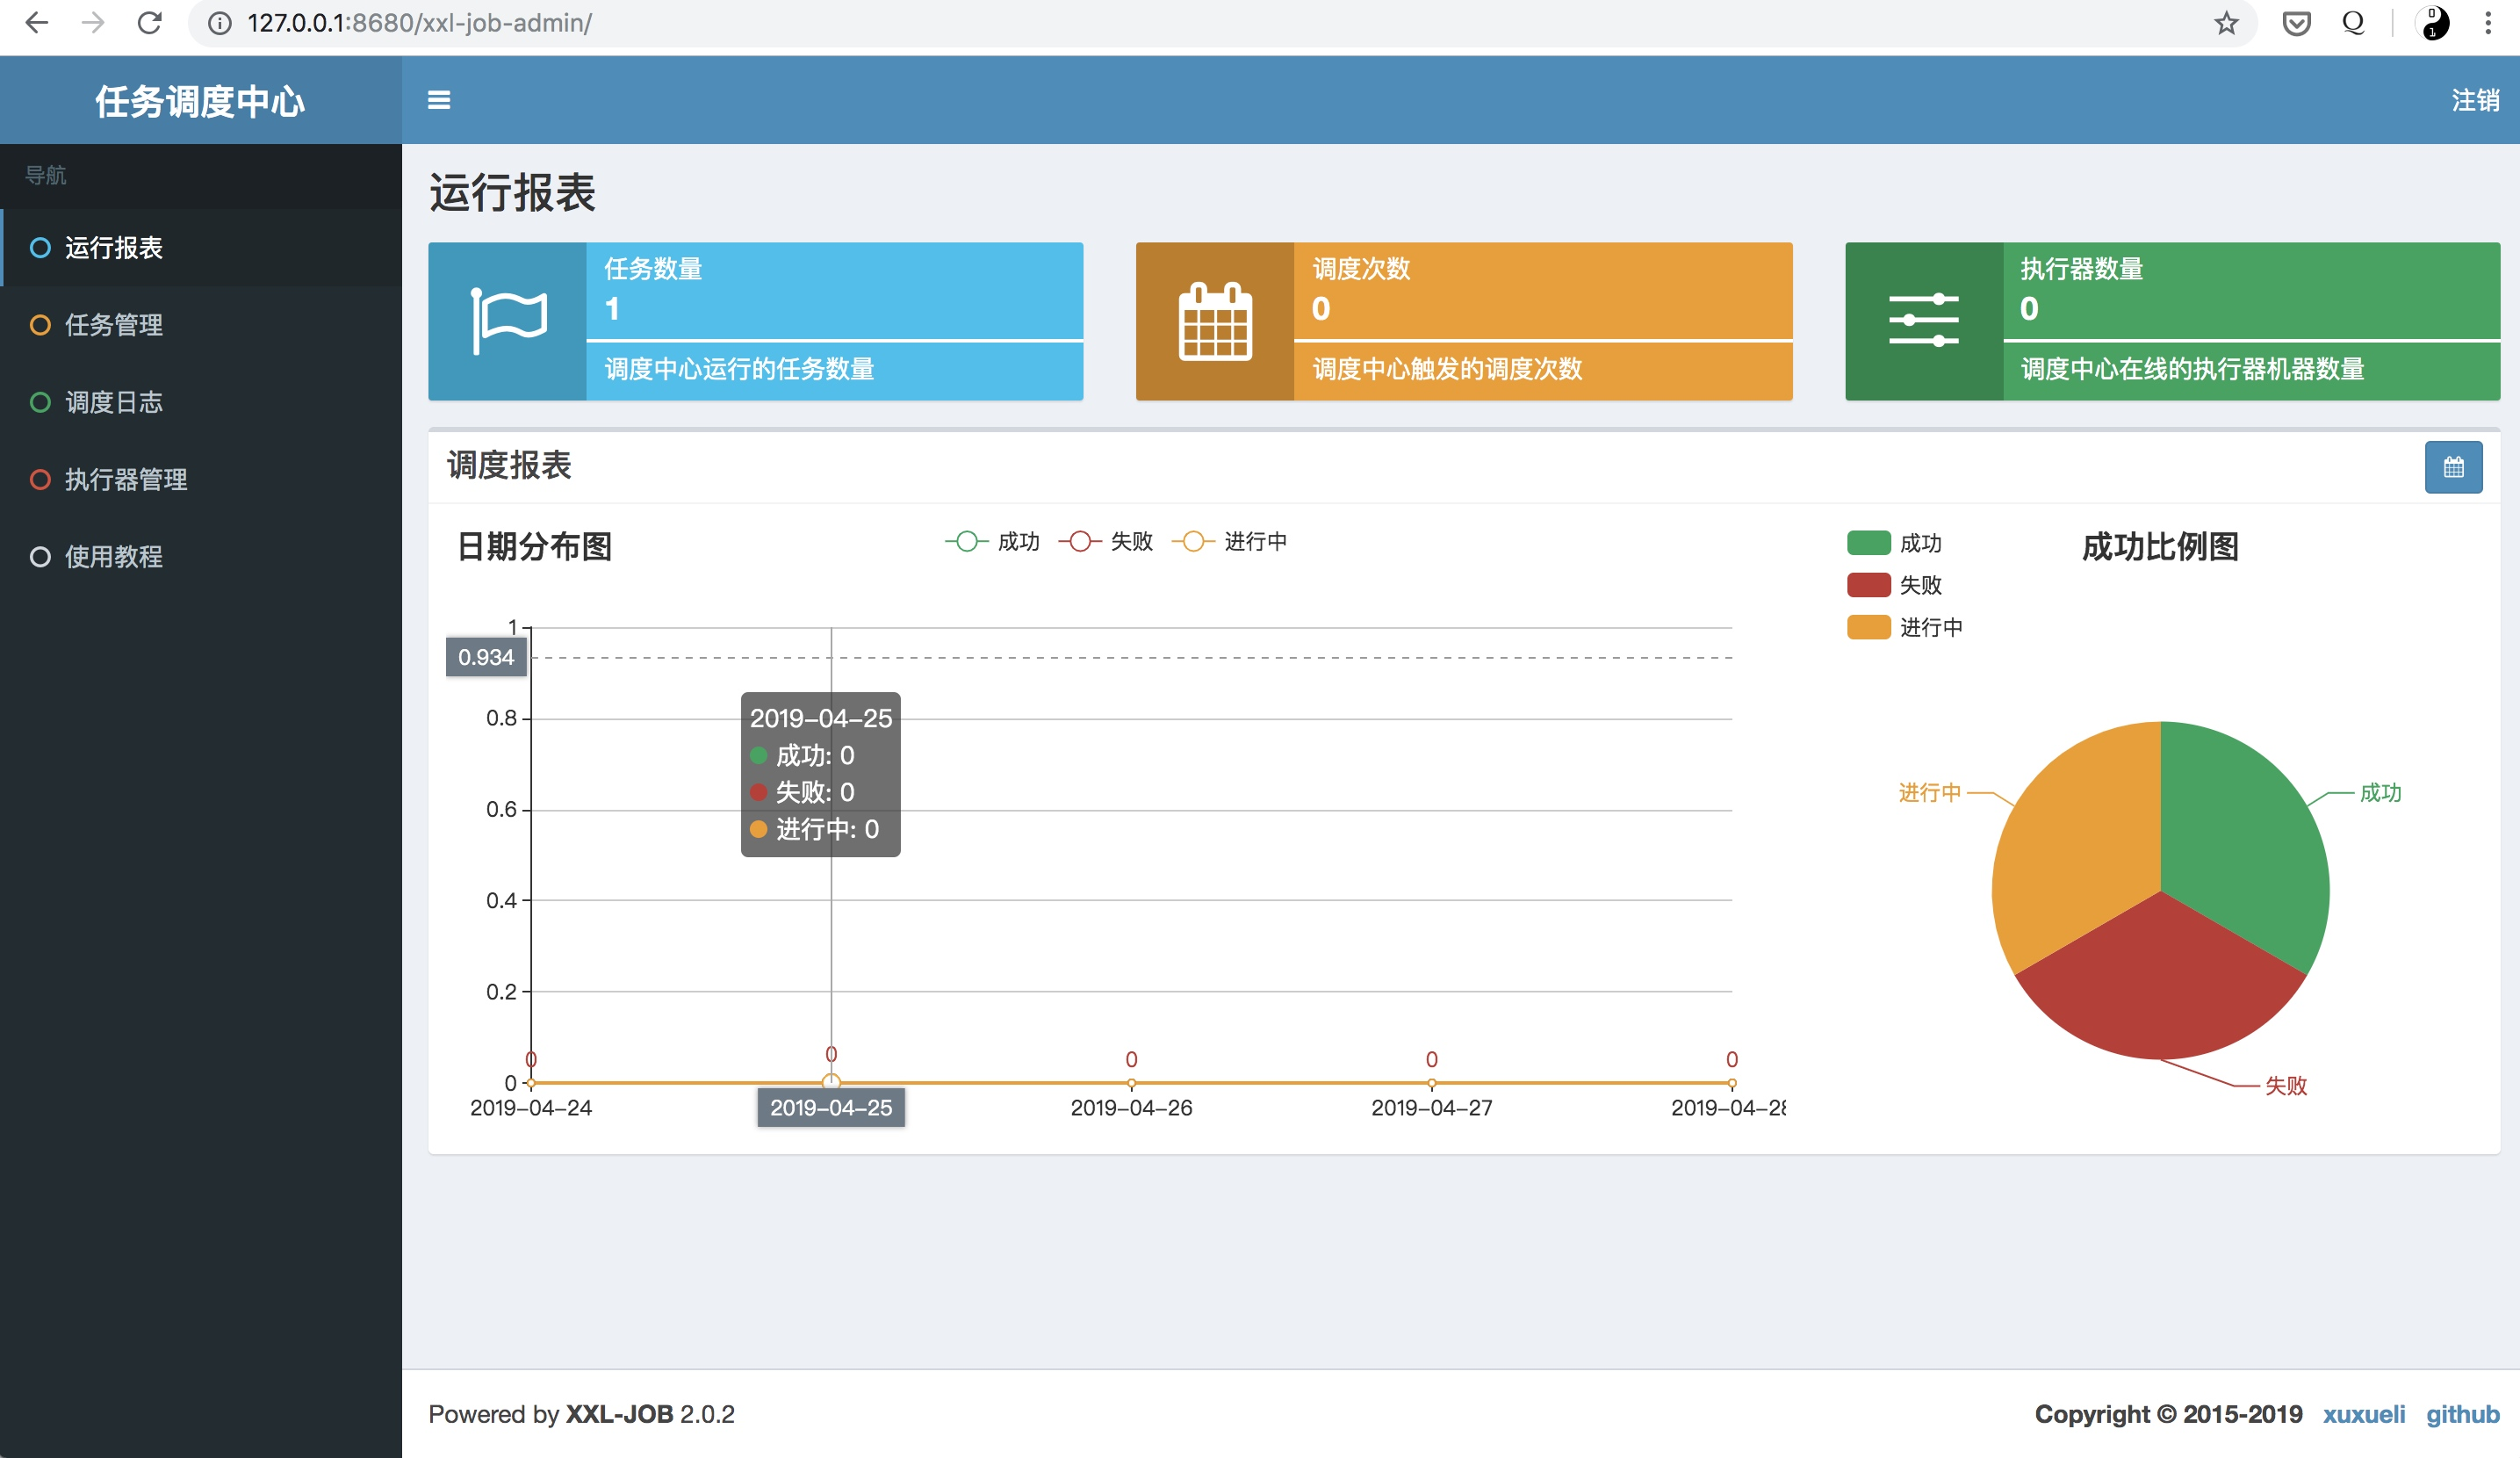Go to 调度日志 in sidebar
Screen dimensions: 2520x1458
point(113,402)
